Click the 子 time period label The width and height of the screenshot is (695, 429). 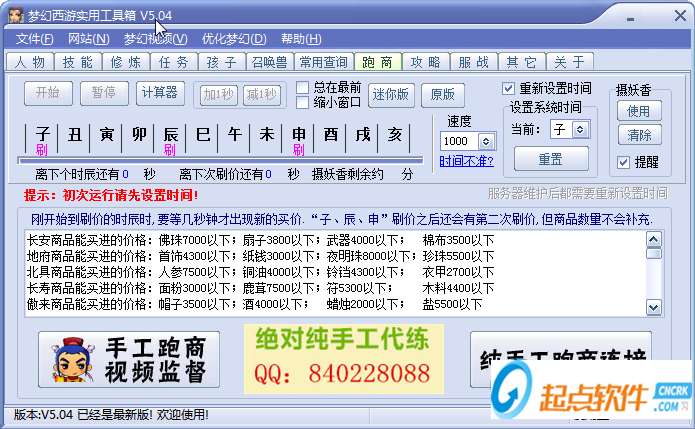(x=43, y=133)
